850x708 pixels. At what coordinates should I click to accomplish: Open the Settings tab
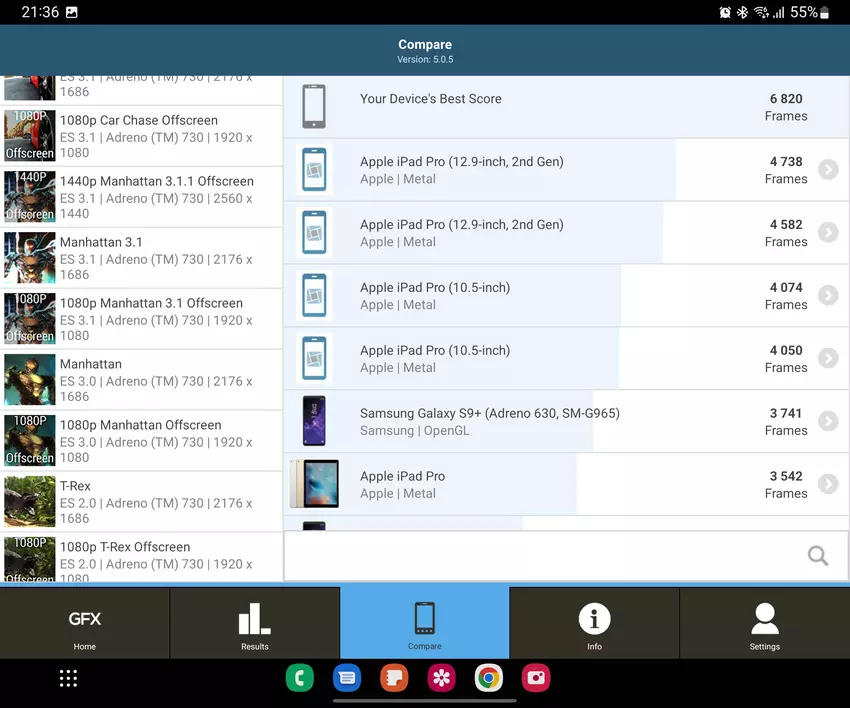(x=764, y=623)
